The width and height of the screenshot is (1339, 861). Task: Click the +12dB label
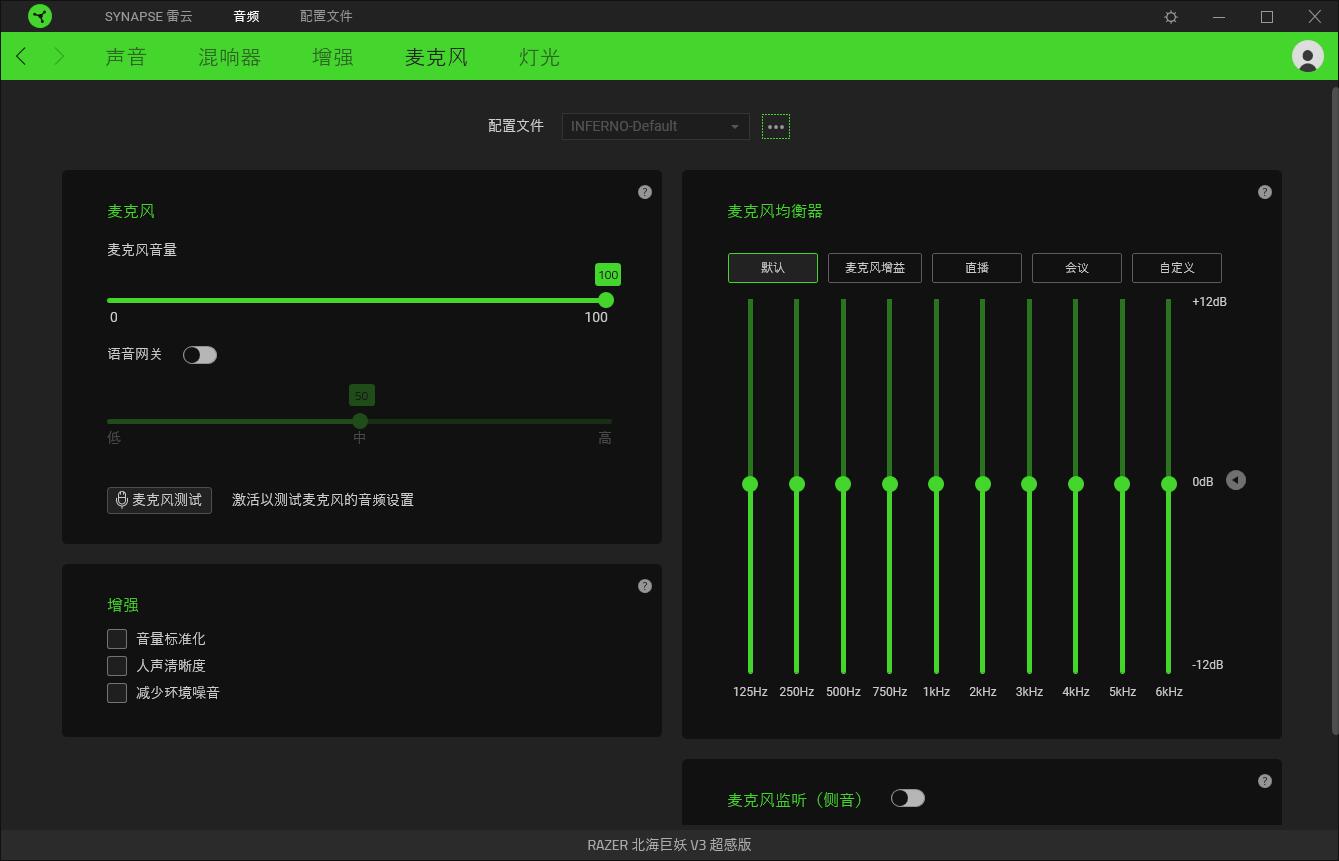1209,302
